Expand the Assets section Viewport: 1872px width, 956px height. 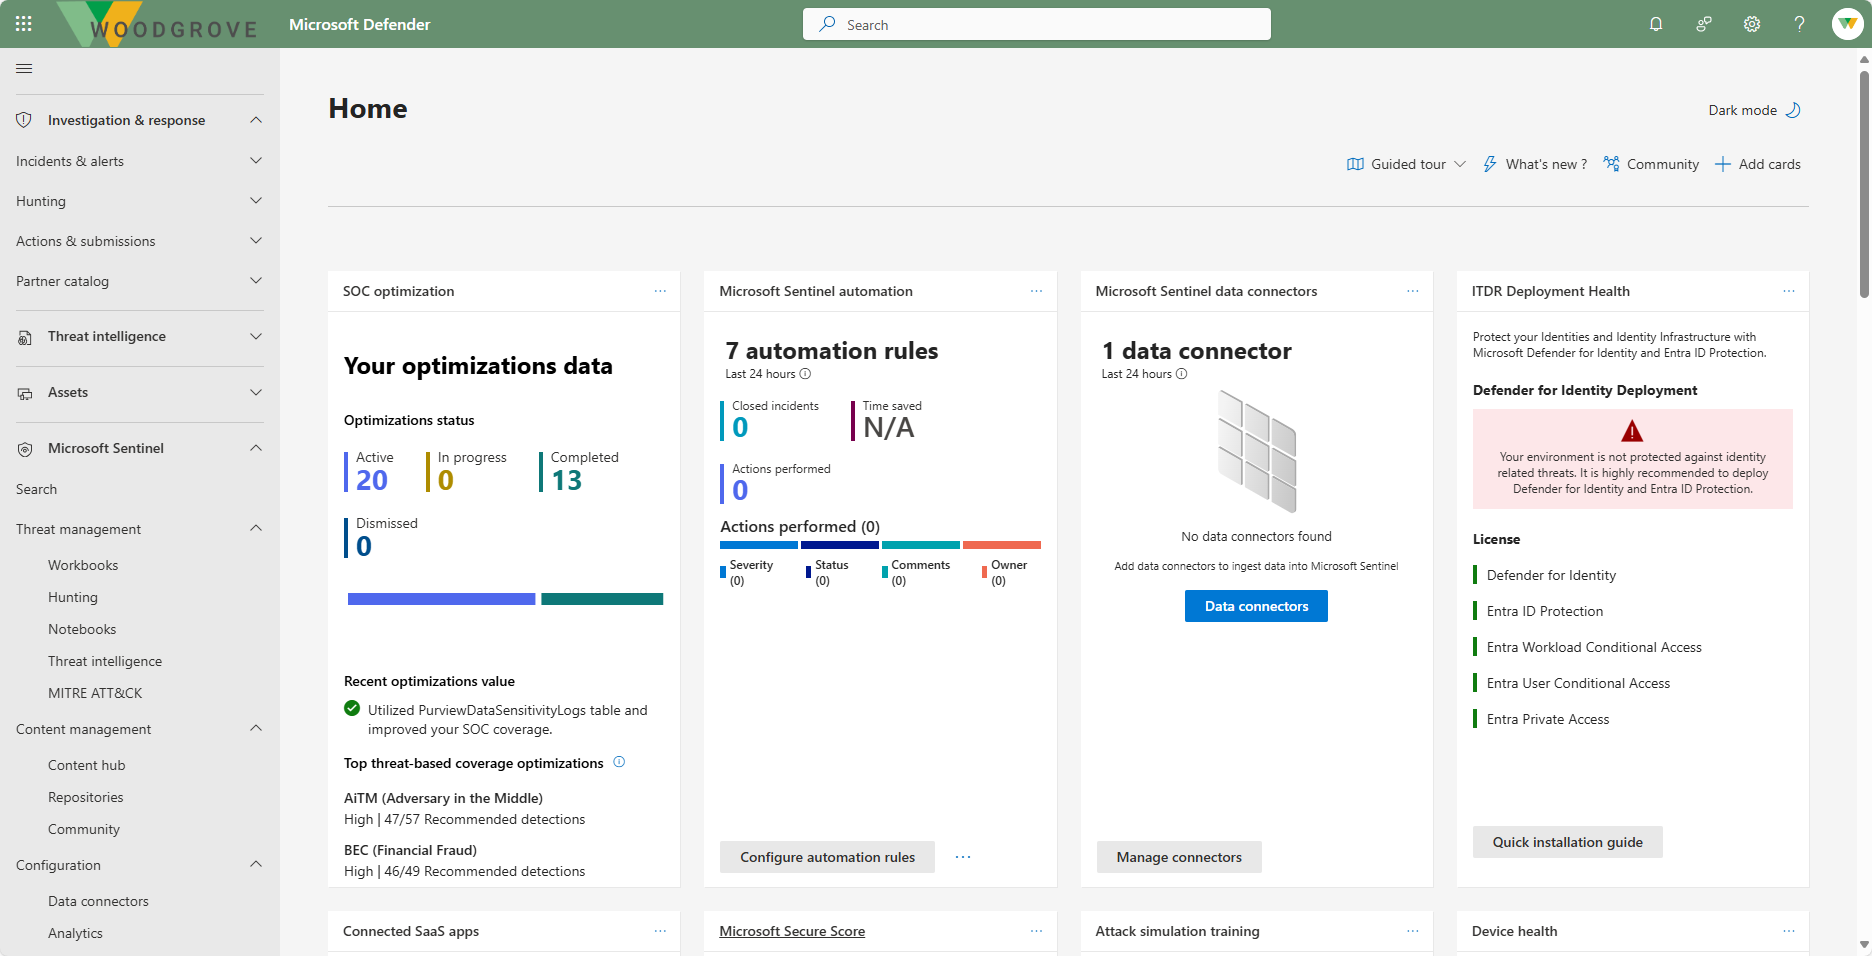point(256,393)
